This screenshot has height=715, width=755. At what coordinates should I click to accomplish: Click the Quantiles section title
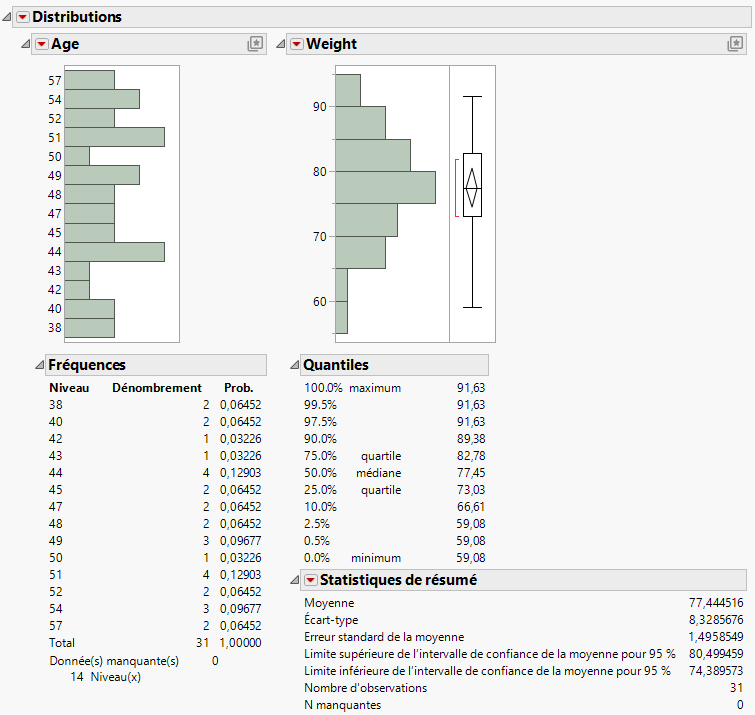point(336,365)
